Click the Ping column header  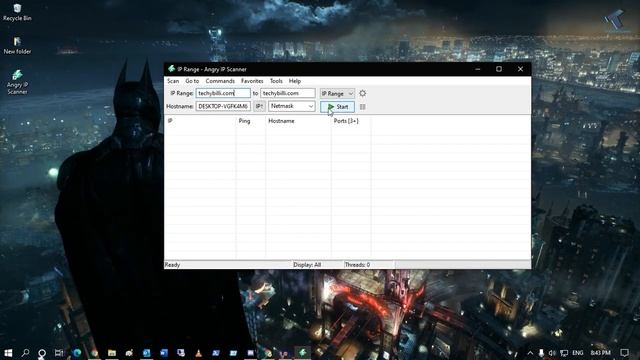(251, 121)
